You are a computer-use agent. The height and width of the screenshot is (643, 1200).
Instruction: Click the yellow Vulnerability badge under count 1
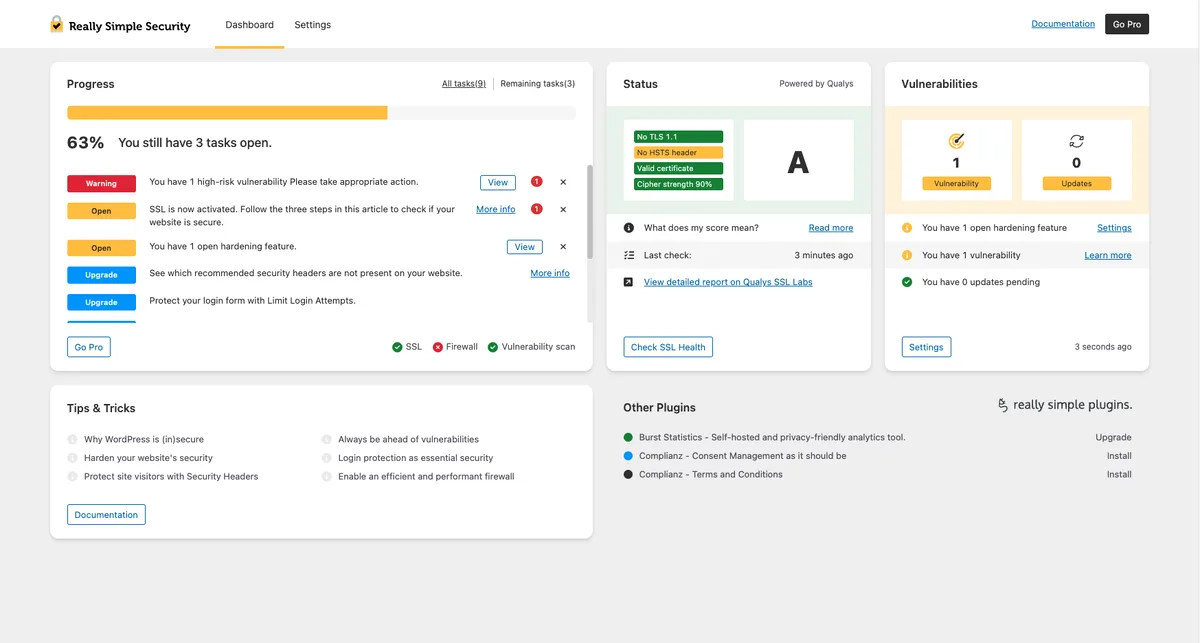[956, 184]
